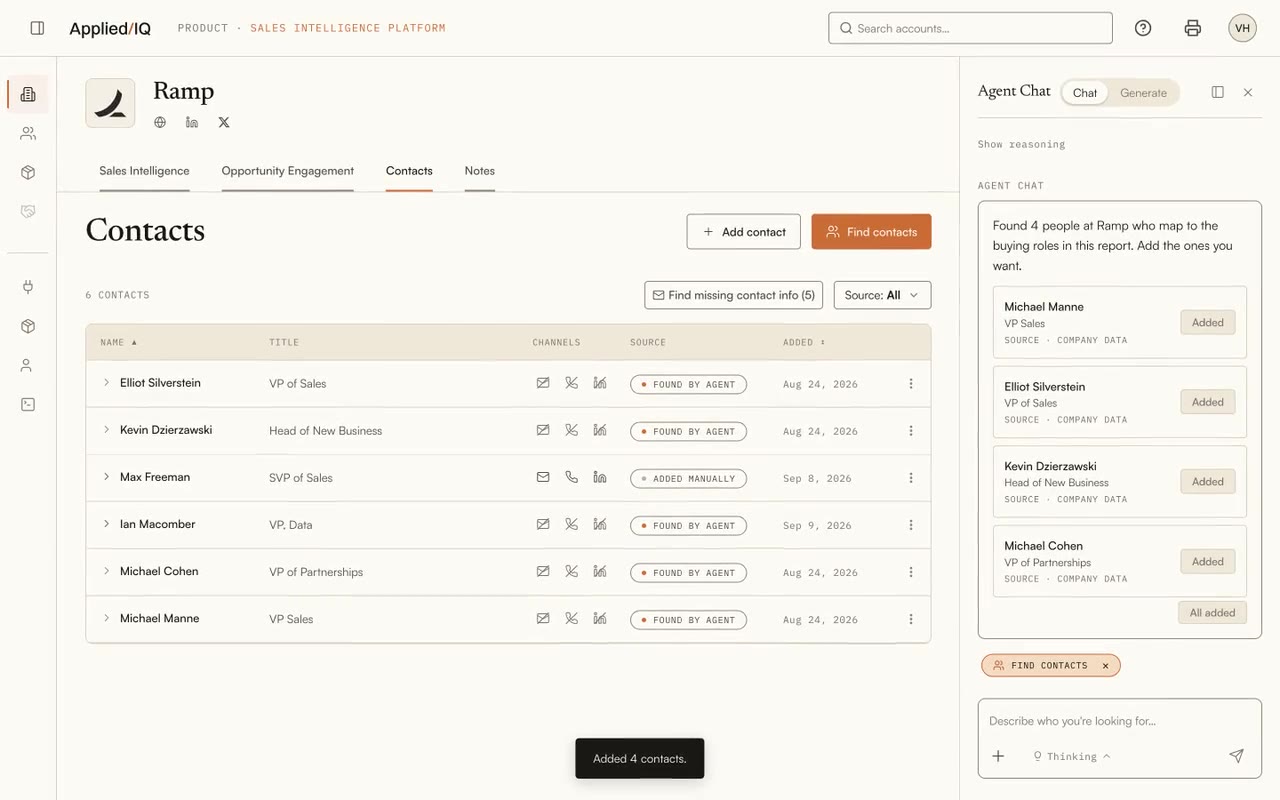Expand the Elliot Silverstein row
This screenshot has width=1280, height=800.
[106, 383]
